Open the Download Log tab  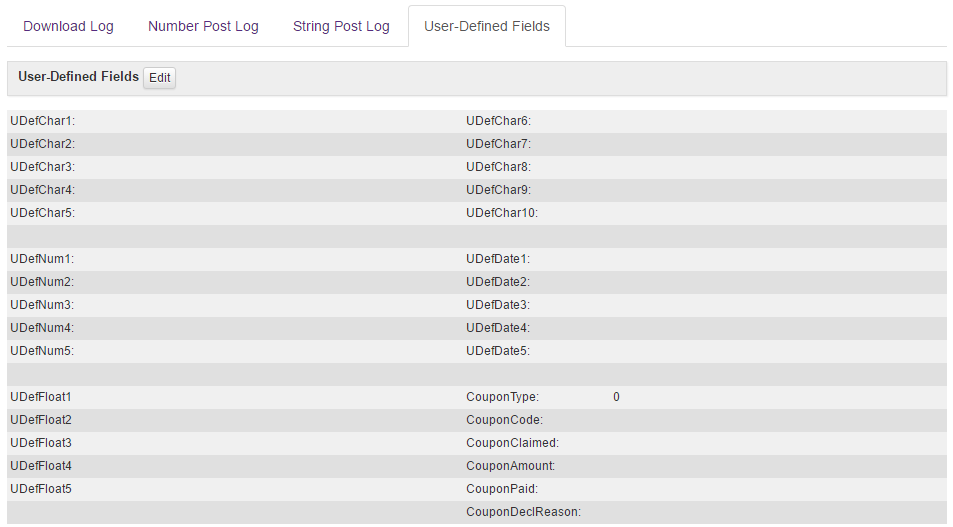click(x=68, y=26)
